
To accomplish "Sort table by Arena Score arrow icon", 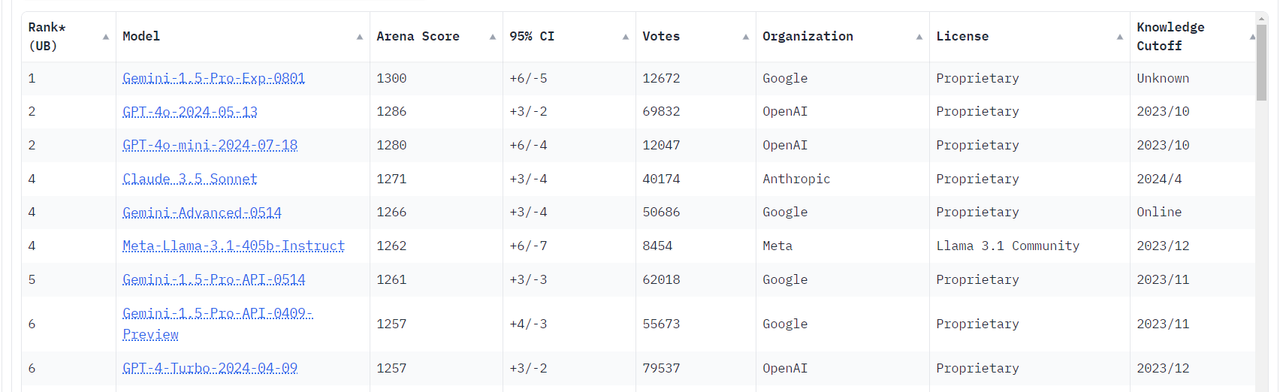I will coord(493,37).
